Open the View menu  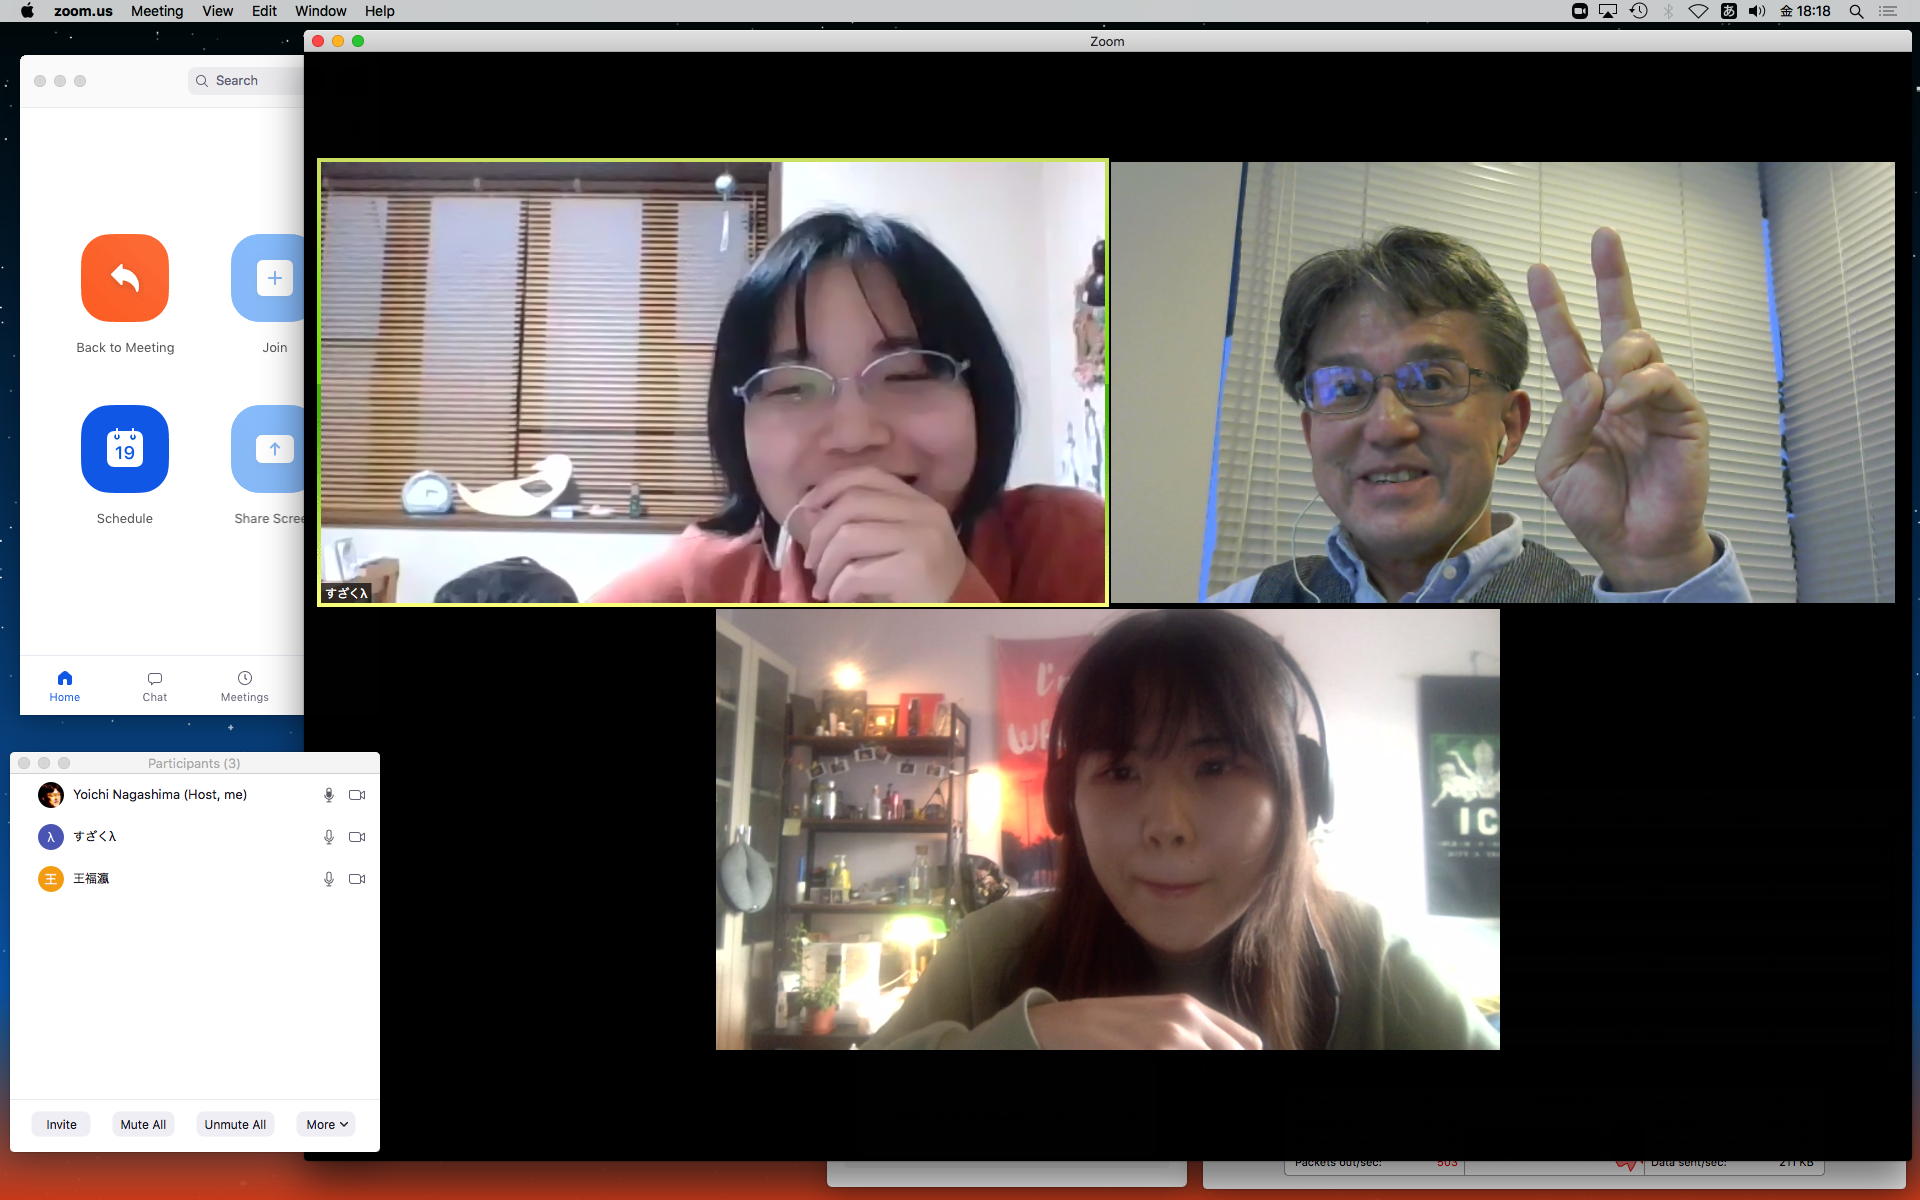coord(217,11)
